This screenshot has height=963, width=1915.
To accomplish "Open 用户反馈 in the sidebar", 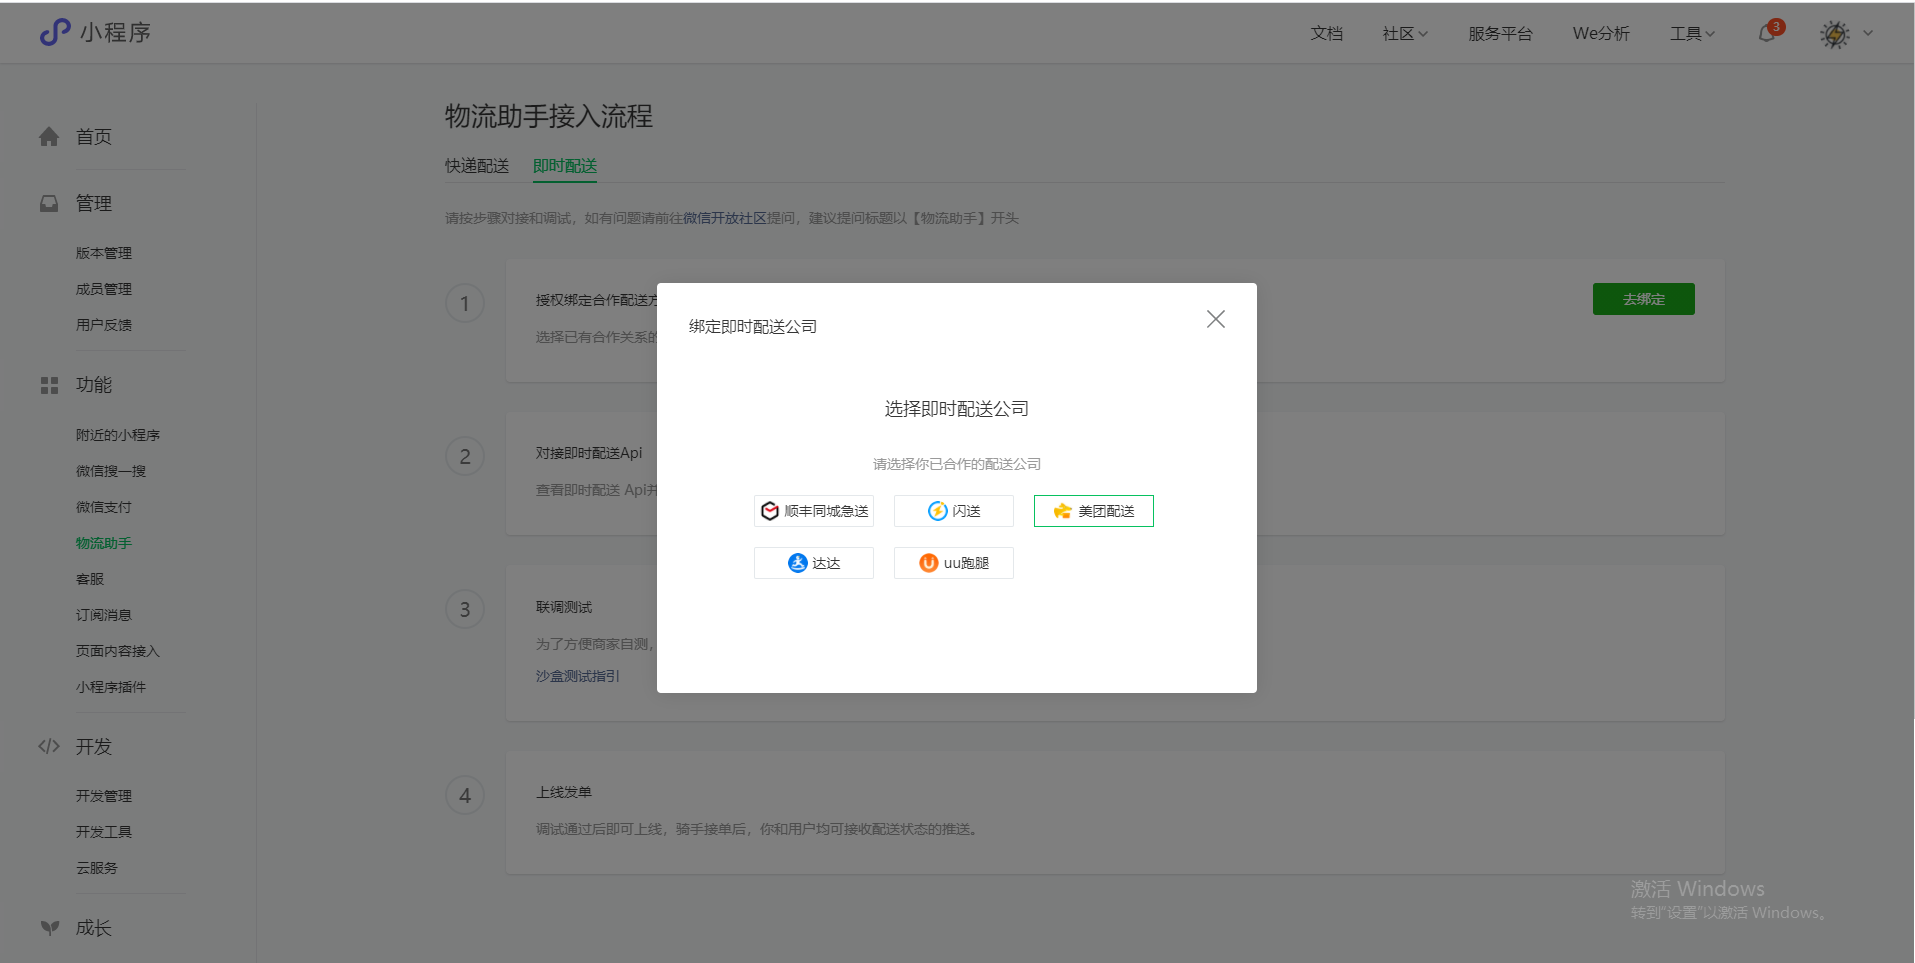I will click(x=104, y=325).
